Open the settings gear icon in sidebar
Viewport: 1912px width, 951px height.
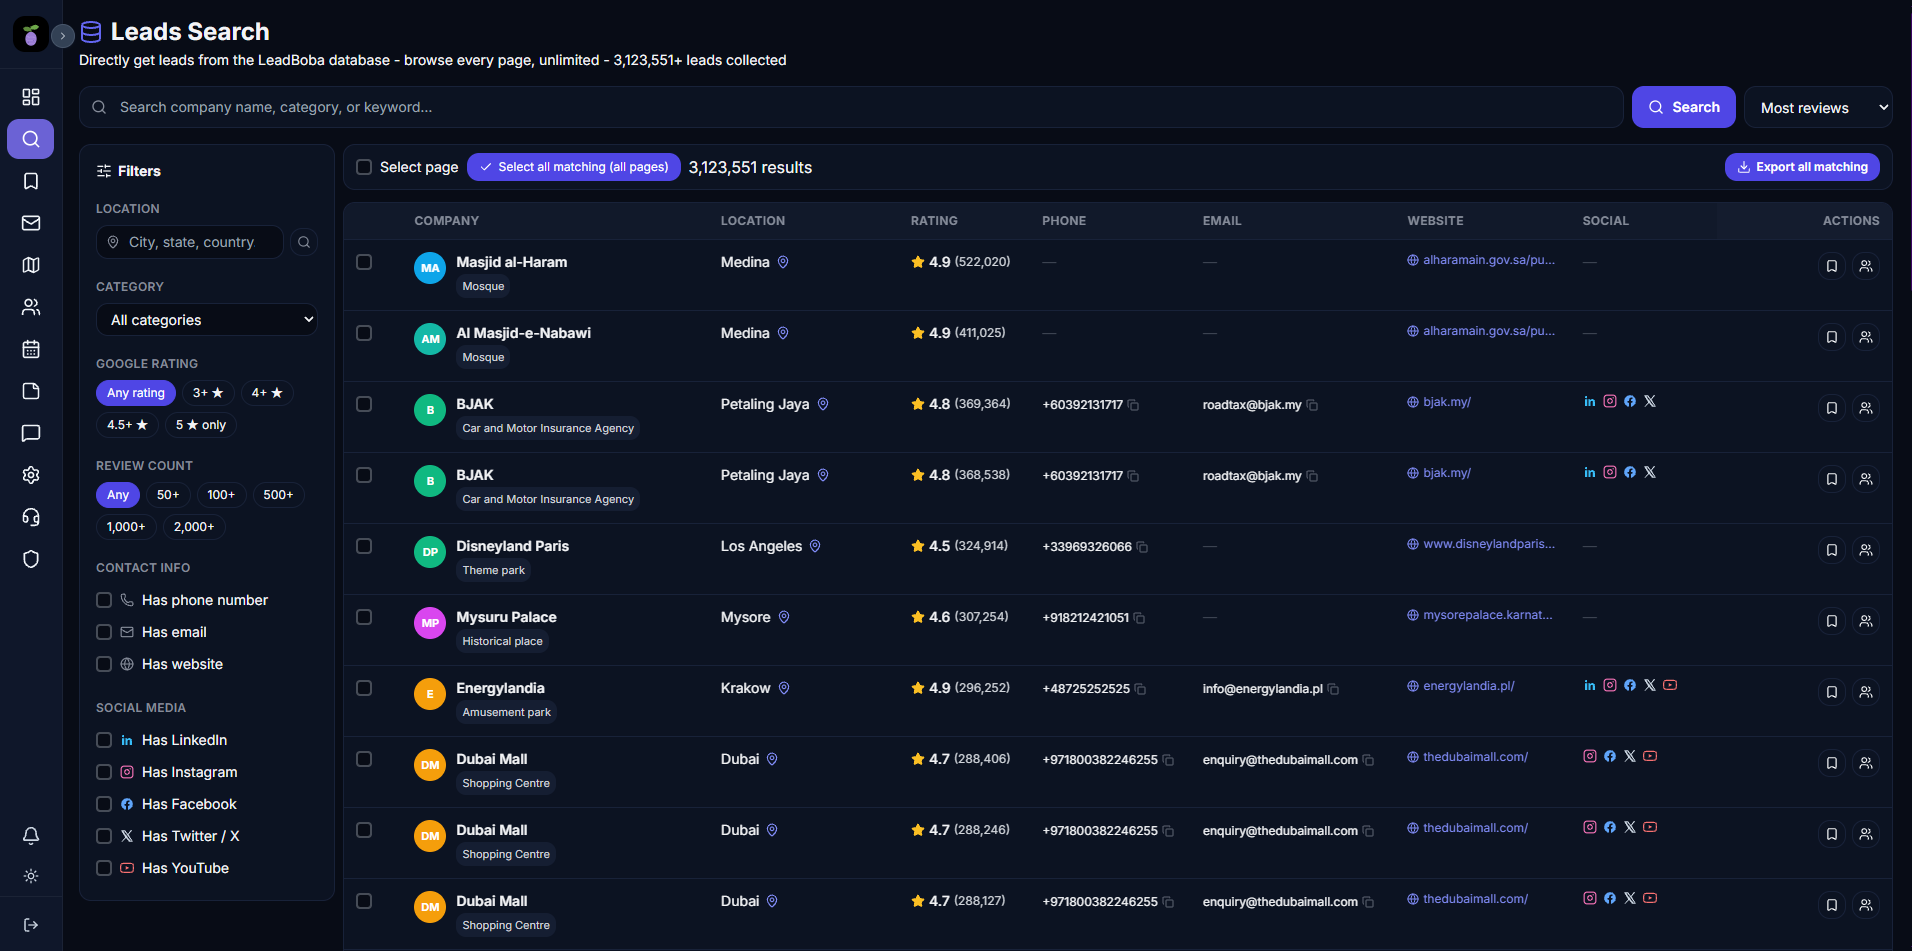coord(31,475)
